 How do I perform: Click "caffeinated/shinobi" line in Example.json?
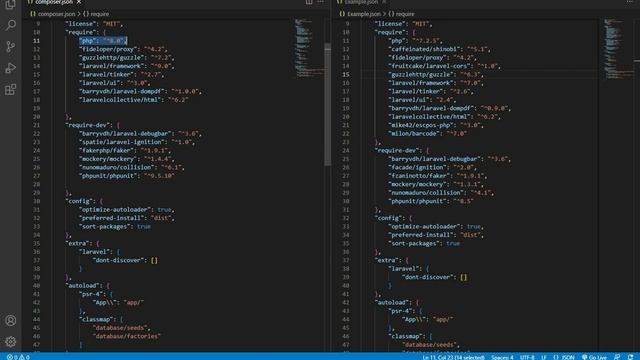click(439, 49)
